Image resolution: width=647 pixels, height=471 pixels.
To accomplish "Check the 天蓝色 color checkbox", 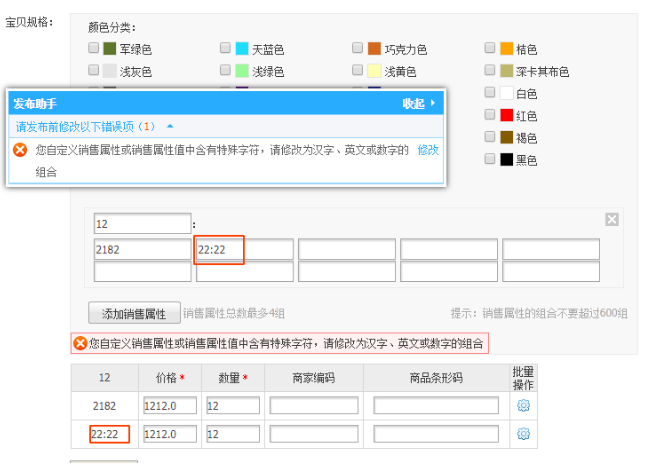I will click(x=225, y=48).
